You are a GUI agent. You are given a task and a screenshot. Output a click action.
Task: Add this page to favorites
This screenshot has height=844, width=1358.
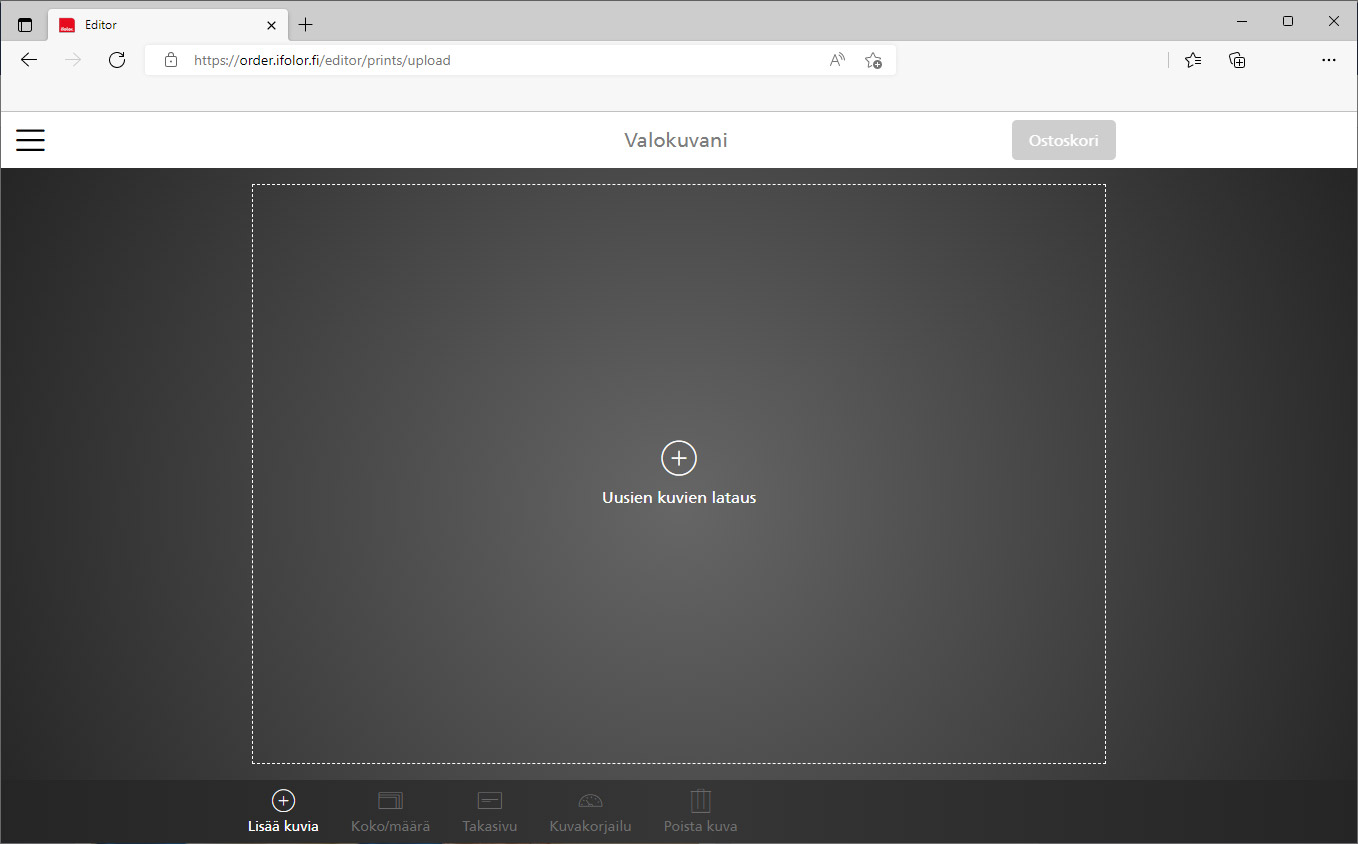pos(873,60)
